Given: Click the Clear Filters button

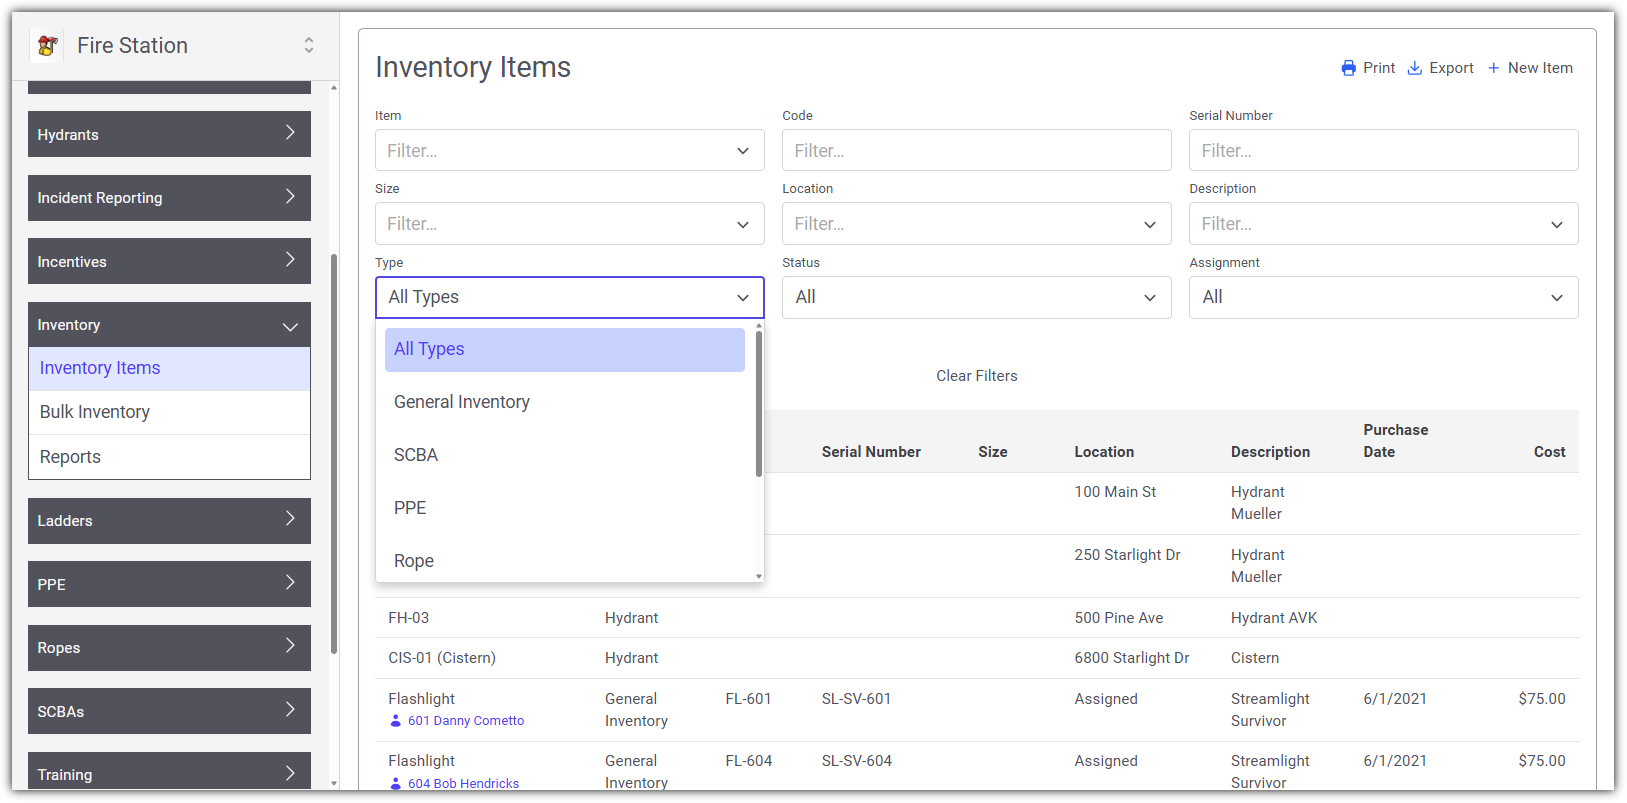Looking at the screenshot, I should pos(977,376).
